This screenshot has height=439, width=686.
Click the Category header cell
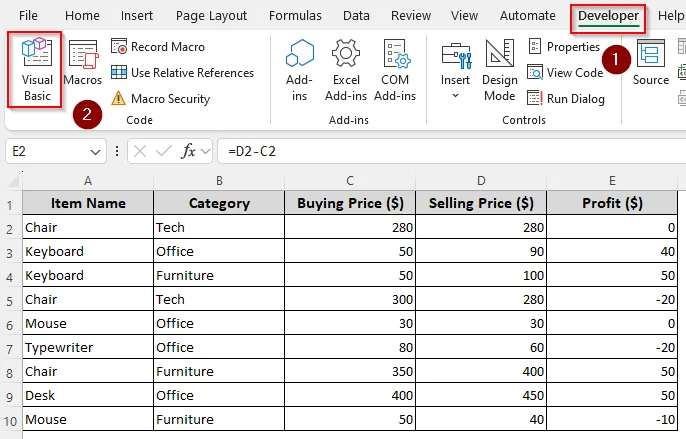219,203
